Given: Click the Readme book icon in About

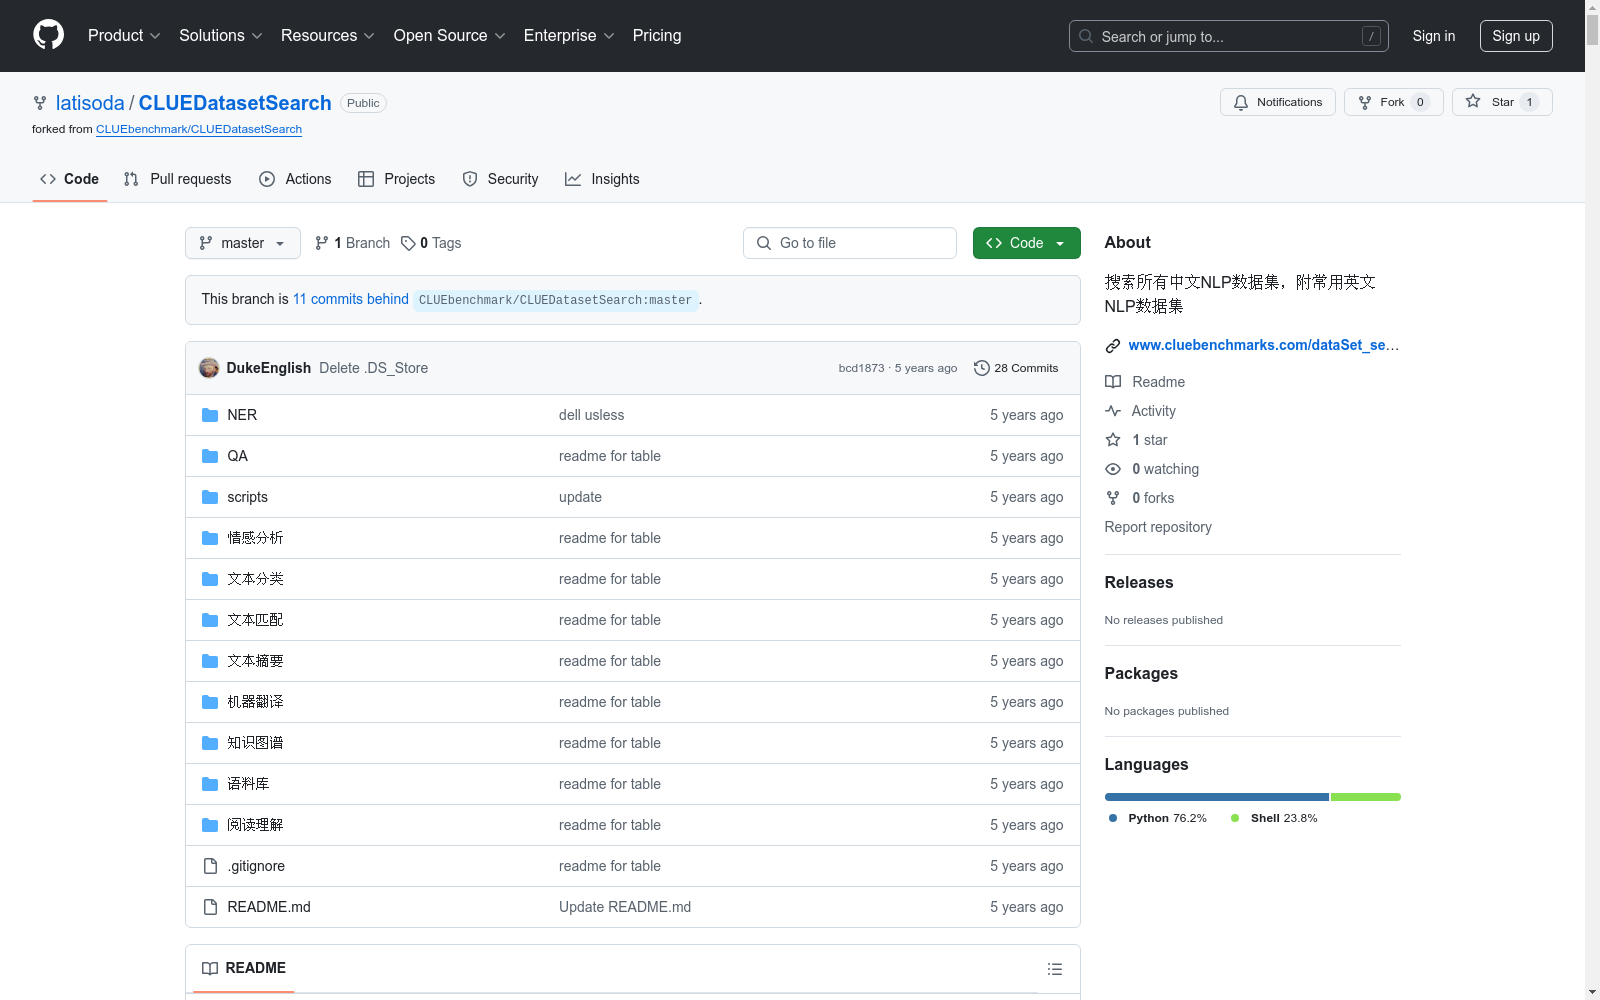Looking at the screenshot, I should pyautogui.click(x=1113, y=382).
